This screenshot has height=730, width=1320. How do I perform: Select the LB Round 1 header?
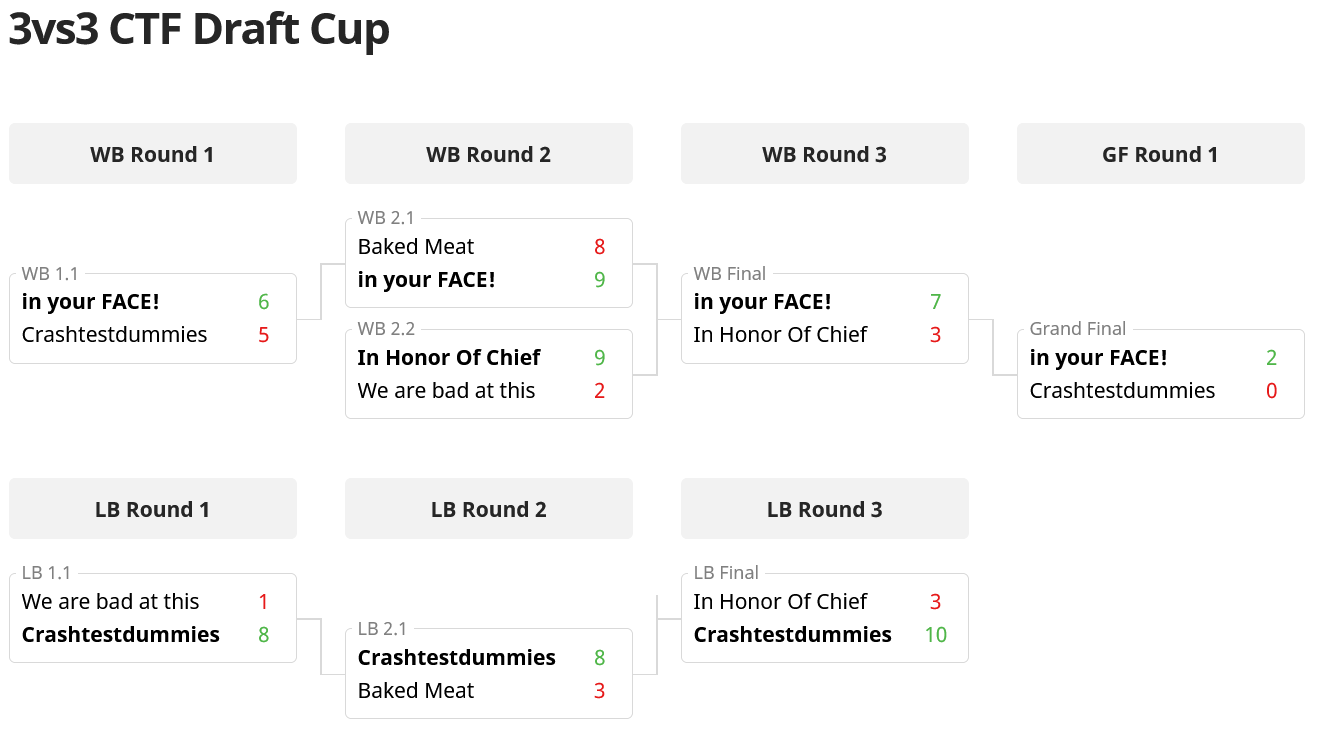coord(153,509)
